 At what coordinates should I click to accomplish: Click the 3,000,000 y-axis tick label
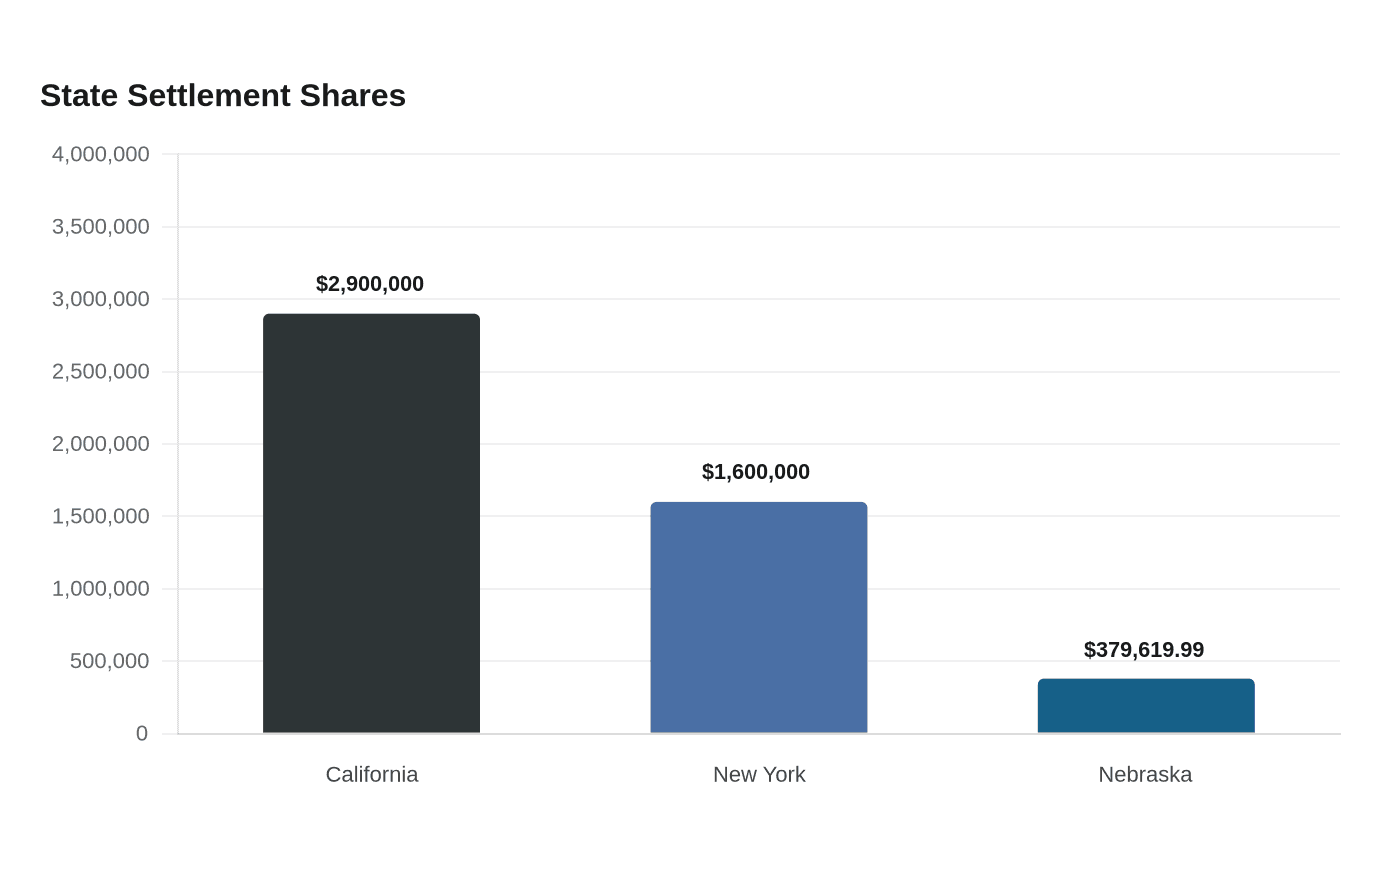tap(101, 299)
